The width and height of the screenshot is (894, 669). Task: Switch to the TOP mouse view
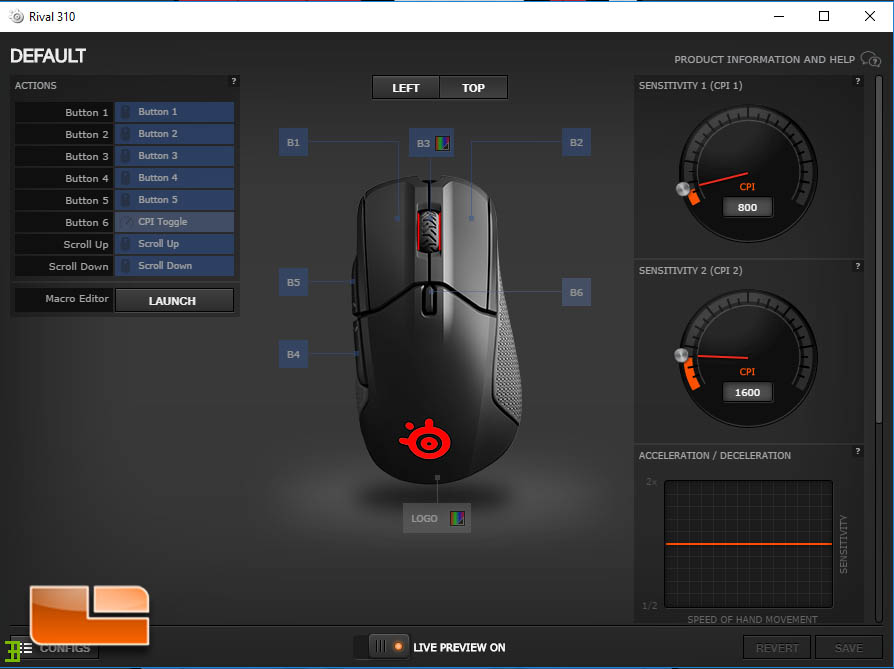pos(473,88)
